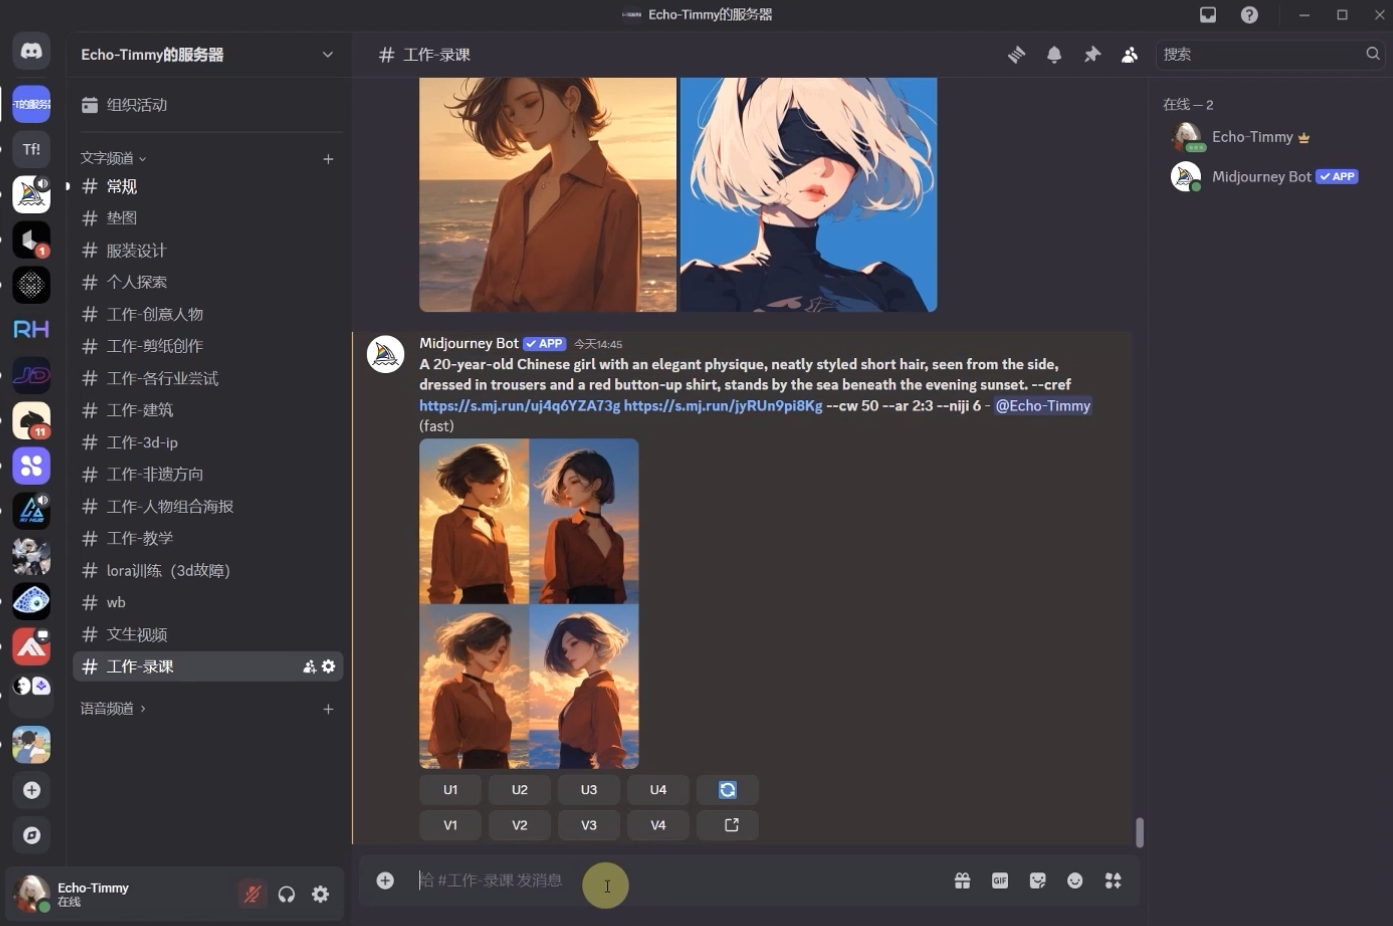1393x926 pixels.
Task: Open the help question mark icon
Action: (x=1249, y=14)
